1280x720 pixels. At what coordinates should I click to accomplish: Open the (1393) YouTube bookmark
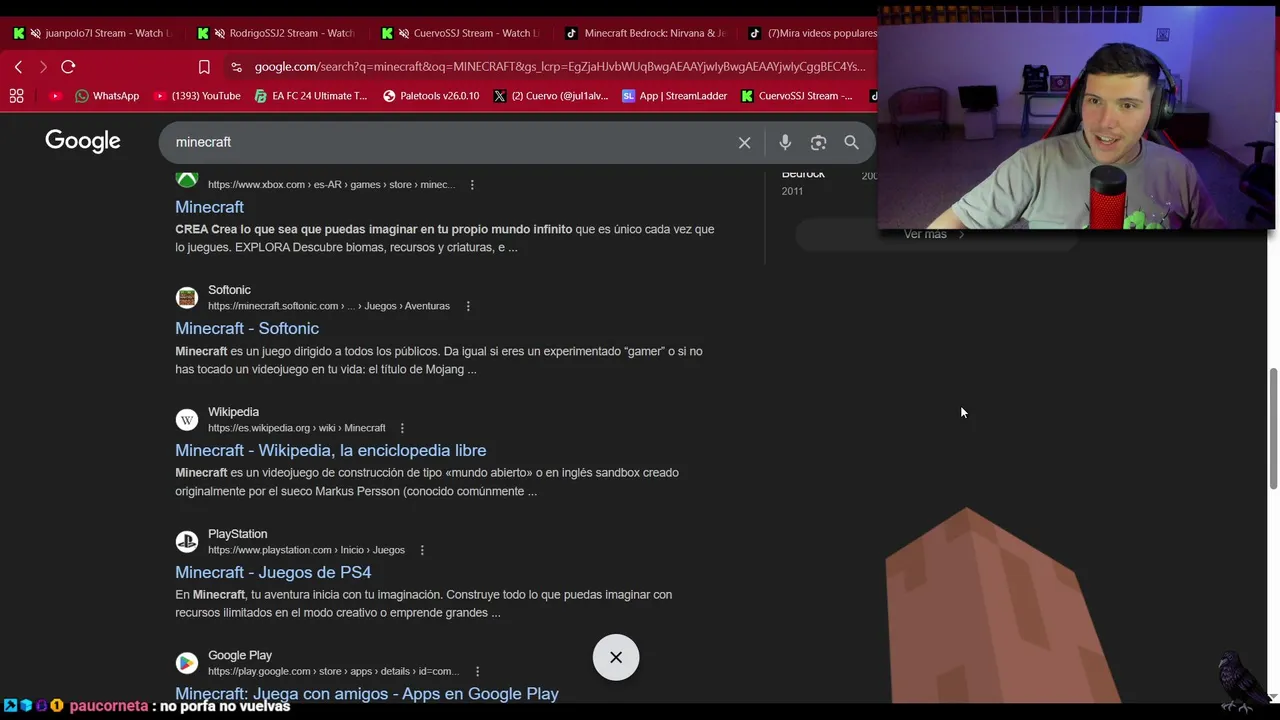[197, 96]
